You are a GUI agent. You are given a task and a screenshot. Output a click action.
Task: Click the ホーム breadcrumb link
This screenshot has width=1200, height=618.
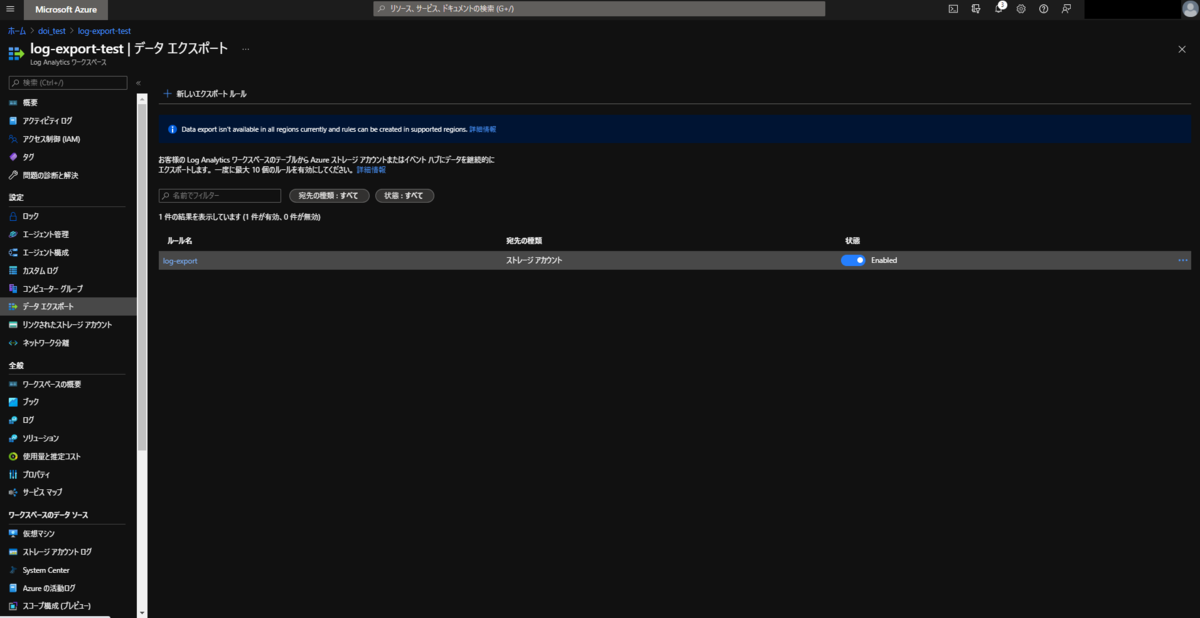17,31
